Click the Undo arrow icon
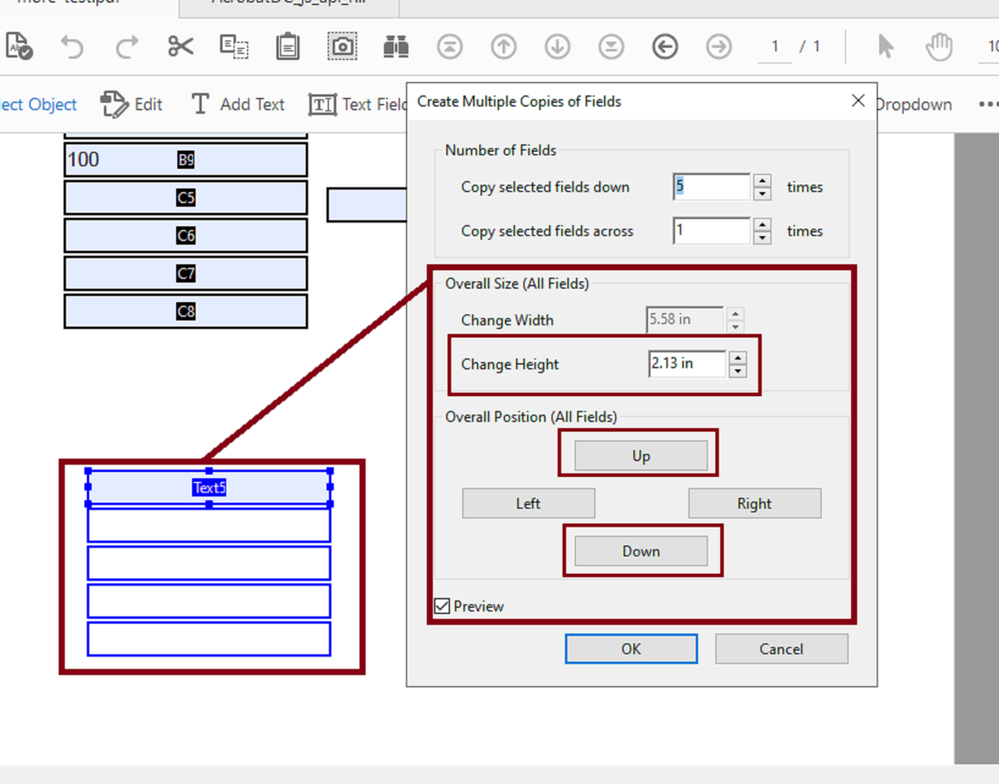This screenshot has width=999, height=784. click(72, 47)
